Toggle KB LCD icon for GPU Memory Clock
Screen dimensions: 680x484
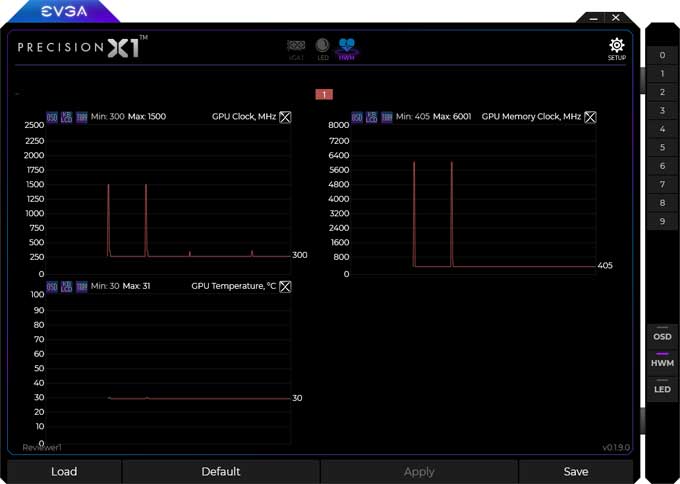[371, 117]
